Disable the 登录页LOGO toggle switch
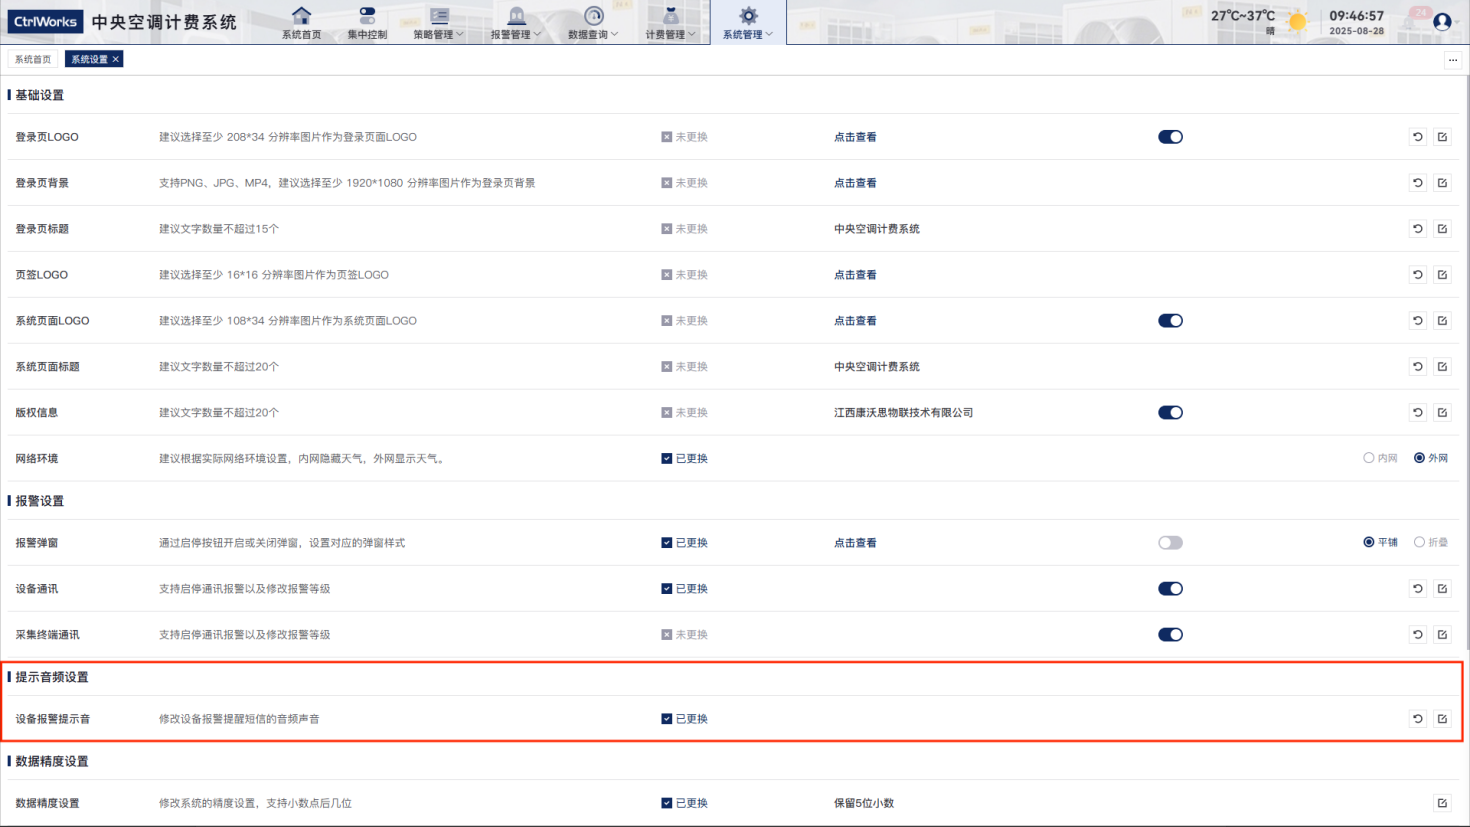This screenshot has width=1470, height=827. pyautogui.click(x=1170, y=137)
